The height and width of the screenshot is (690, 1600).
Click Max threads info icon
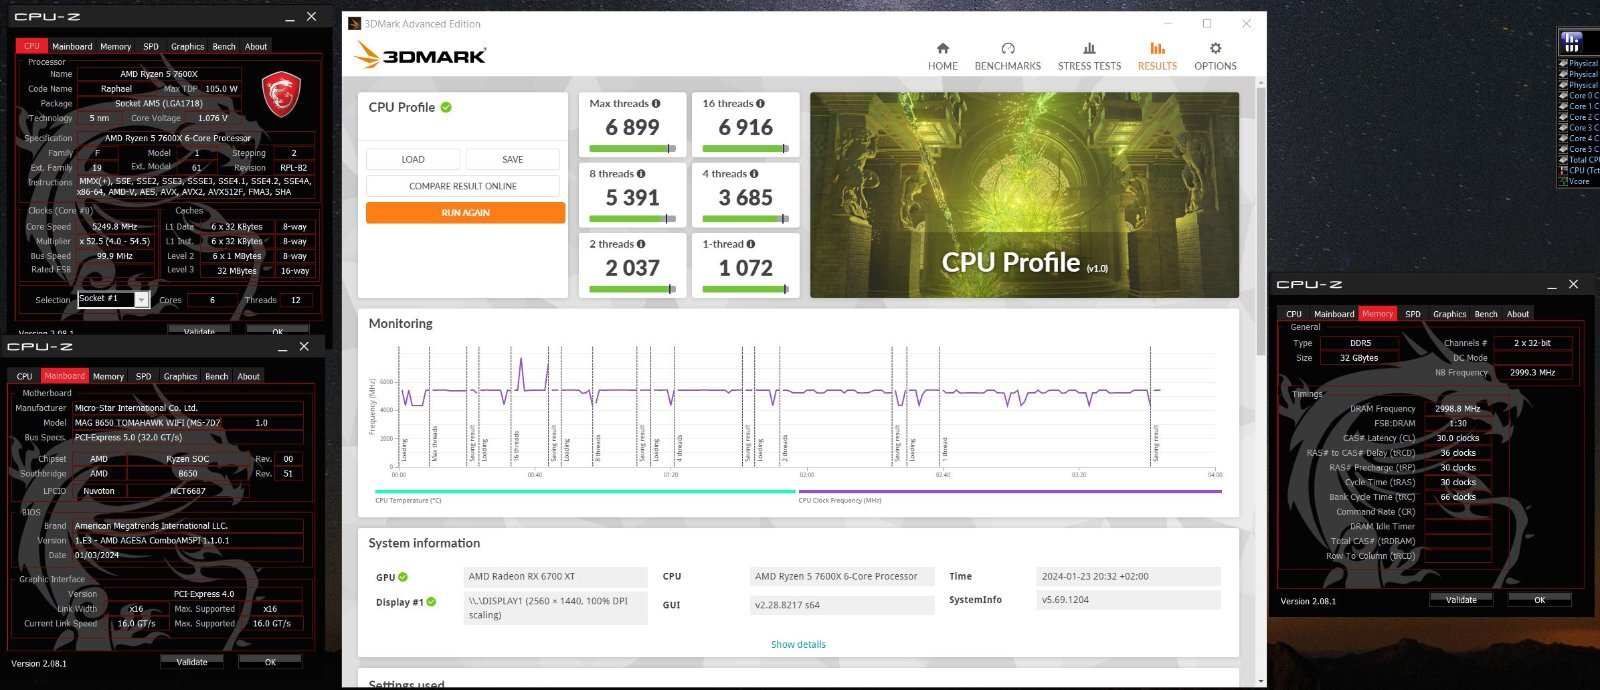(656, 103)
